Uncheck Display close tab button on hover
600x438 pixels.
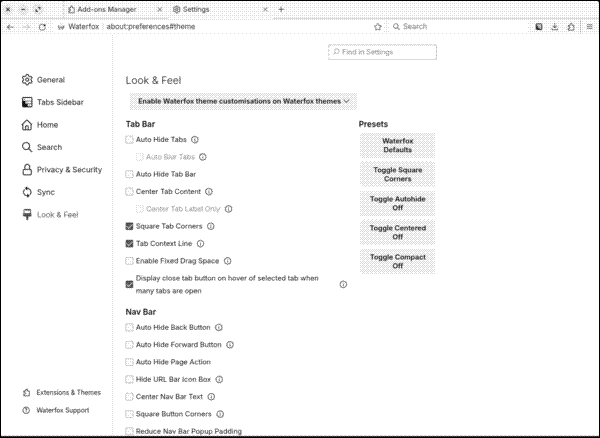click(x=129, y=284)
